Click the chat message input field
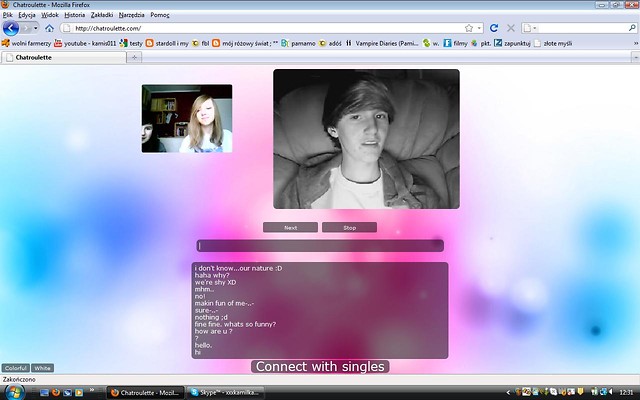 point(320,246)
